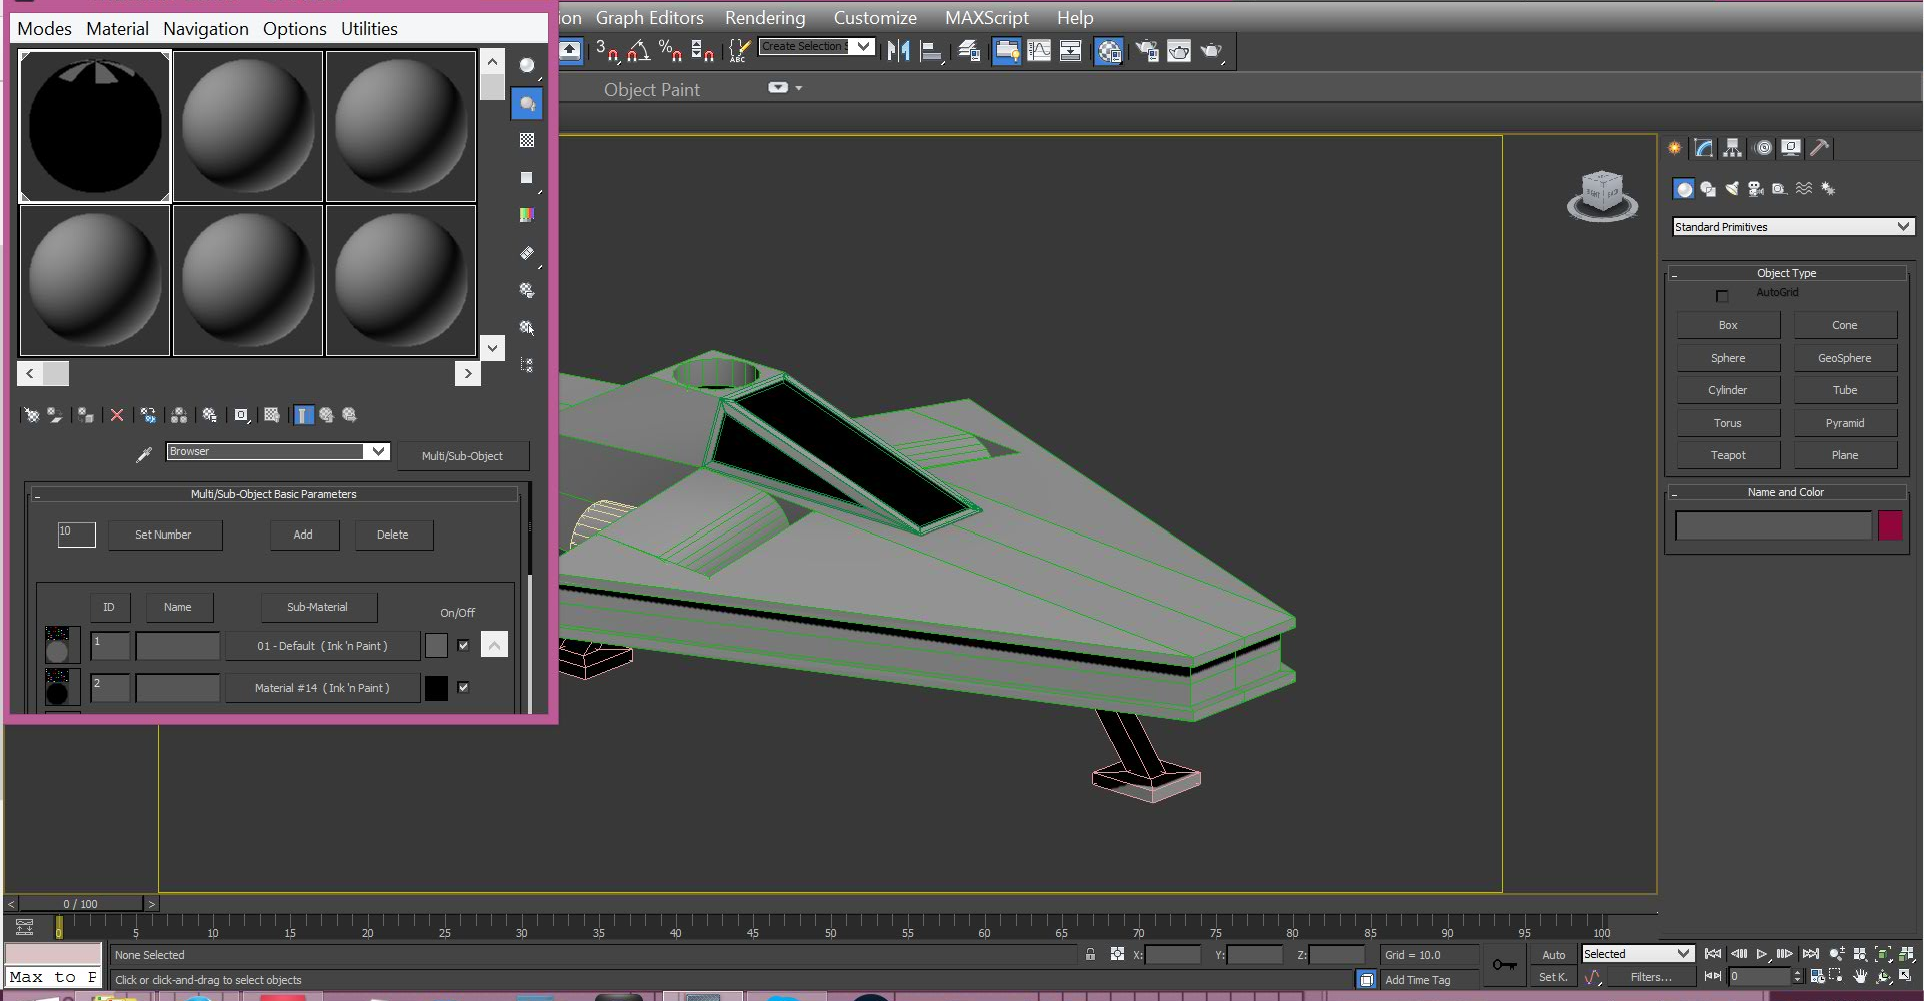The image size is (1924, 1001).
Task: Toggle the material editor Backlight icon
Action: 527,103
